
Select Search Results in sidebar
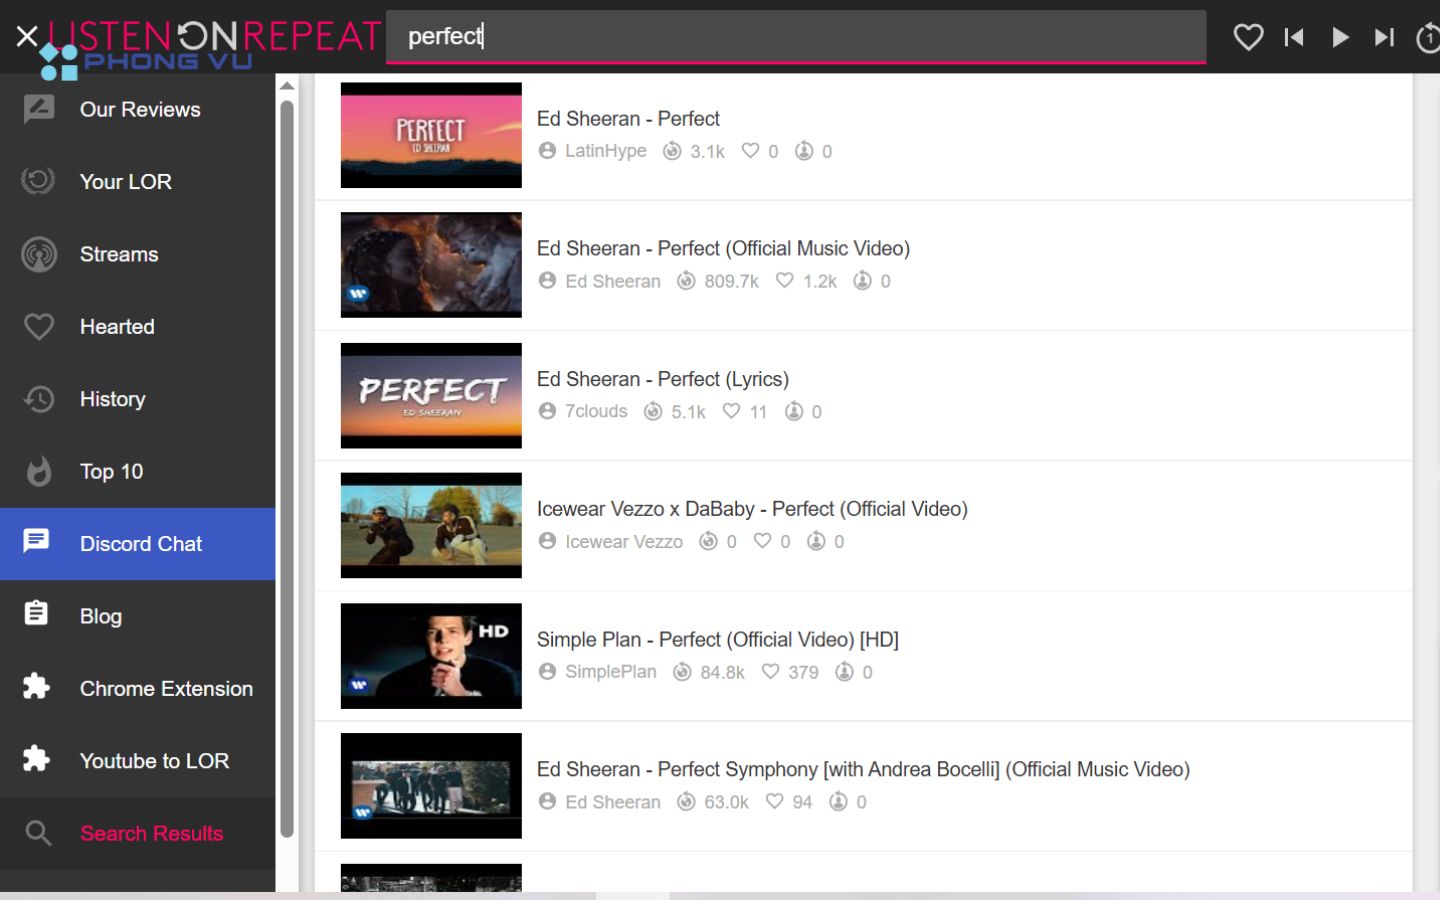151,833
